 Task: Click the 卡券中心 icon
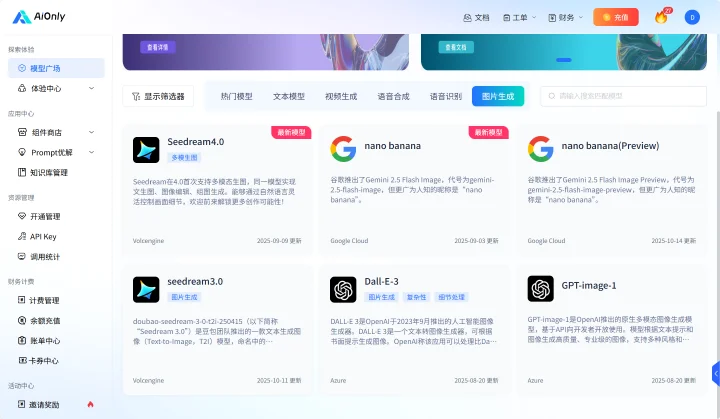pyautogui.click(x=22, y=361)
